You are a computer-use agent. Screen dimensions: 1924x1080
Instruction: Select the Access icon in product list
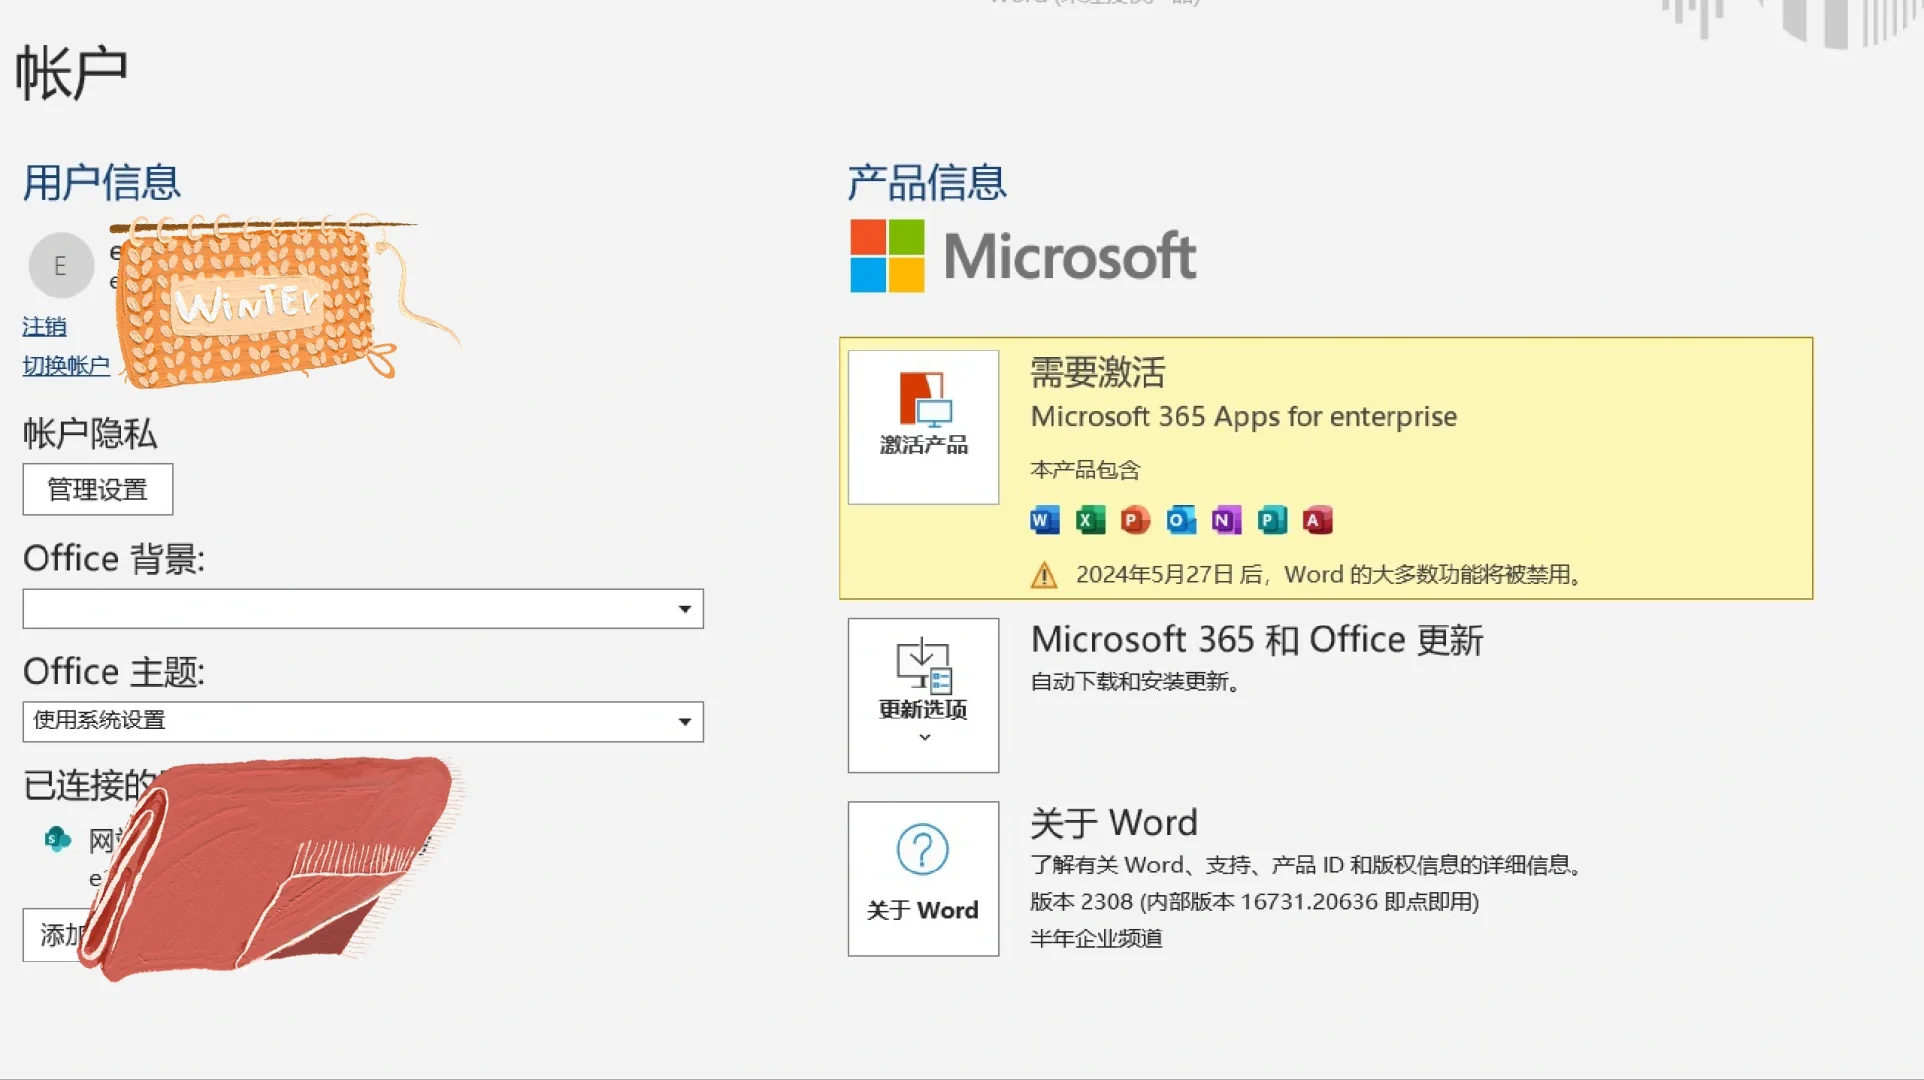point(1317,520)
